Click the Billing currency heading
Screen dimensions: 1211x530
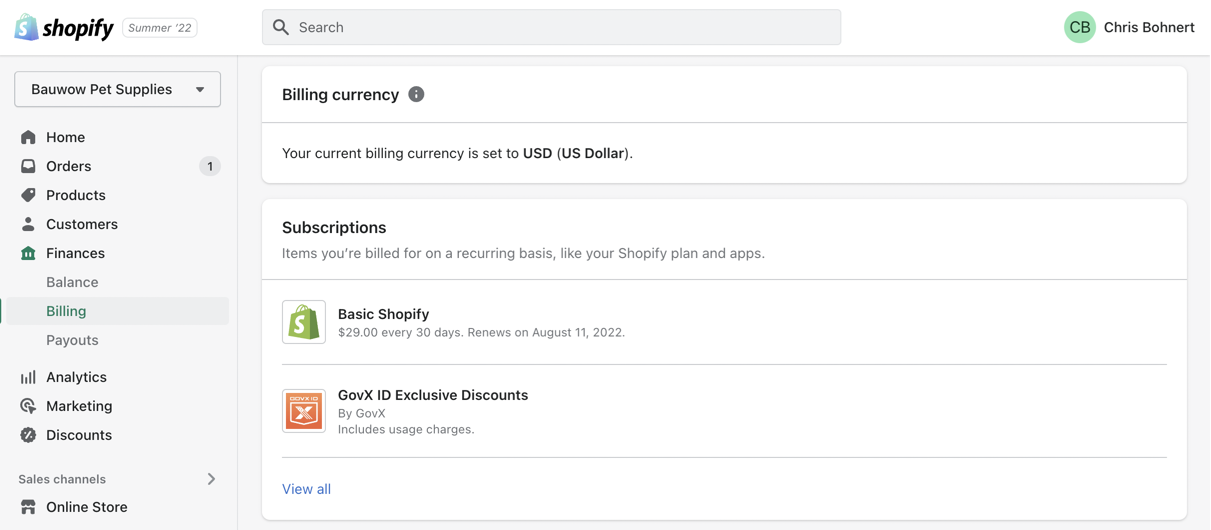click(340, 94)
